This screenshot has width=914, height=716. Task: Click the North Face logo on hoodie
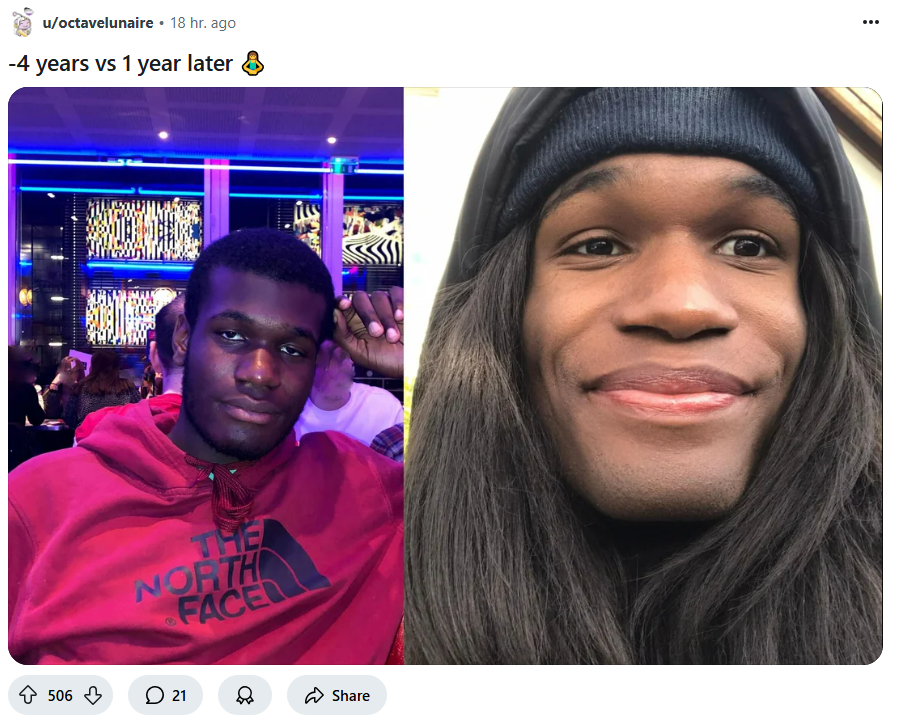pos(233,571)
